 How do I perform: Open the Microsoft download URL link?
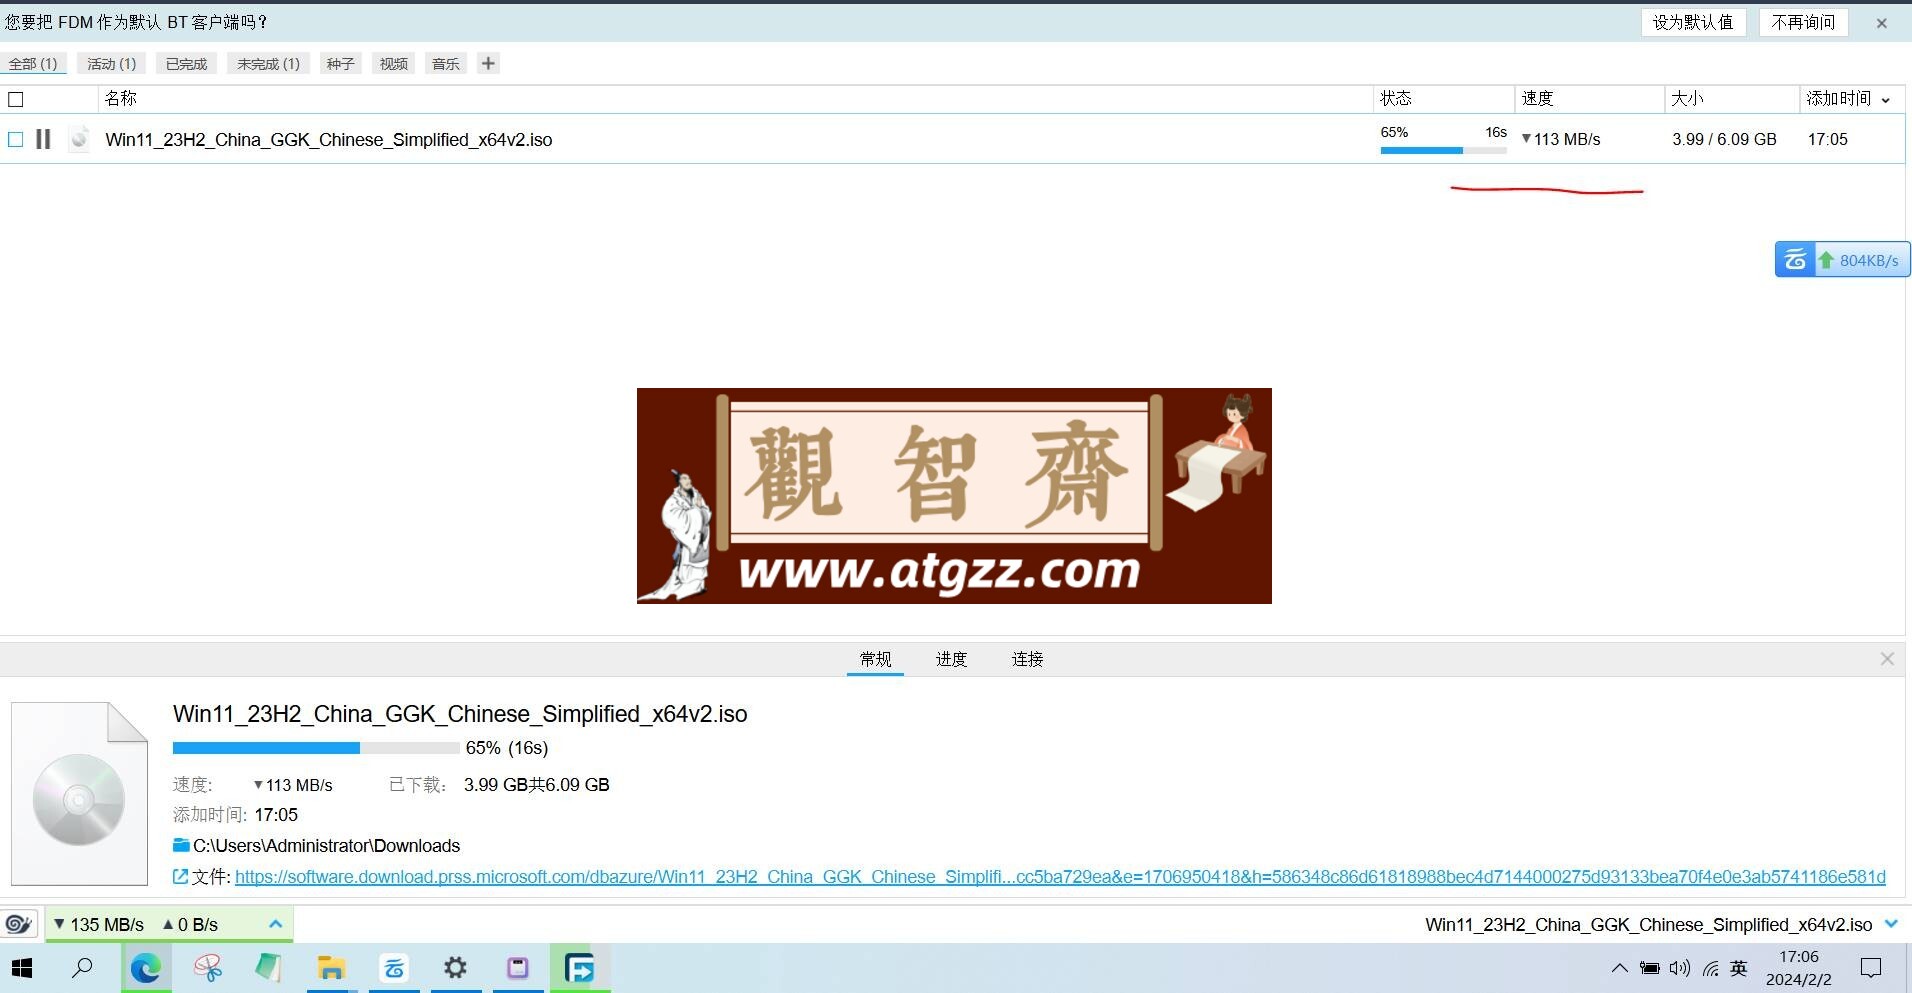1060,877
